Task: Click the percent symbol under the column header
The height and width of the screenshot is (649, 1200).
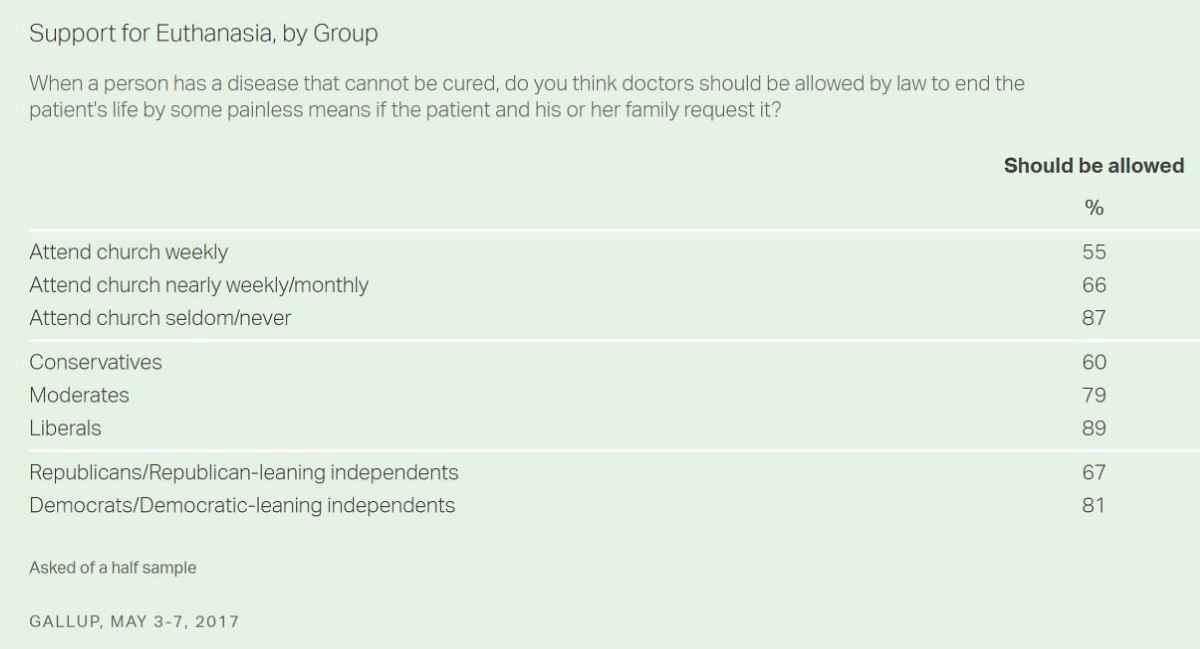Action: point(1094,208)
